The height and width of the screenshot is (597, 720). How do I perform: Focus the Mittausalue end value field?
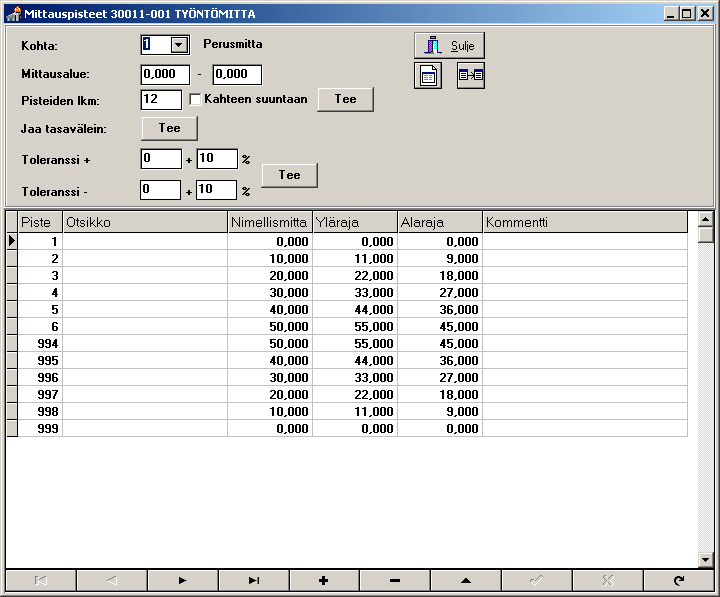[237, 74]
